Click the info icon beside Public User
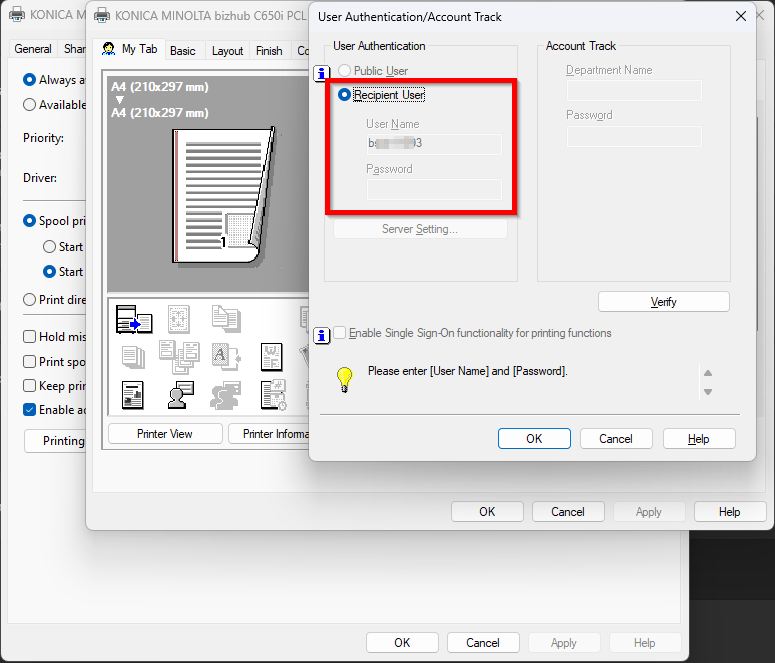 click(322, 72)
